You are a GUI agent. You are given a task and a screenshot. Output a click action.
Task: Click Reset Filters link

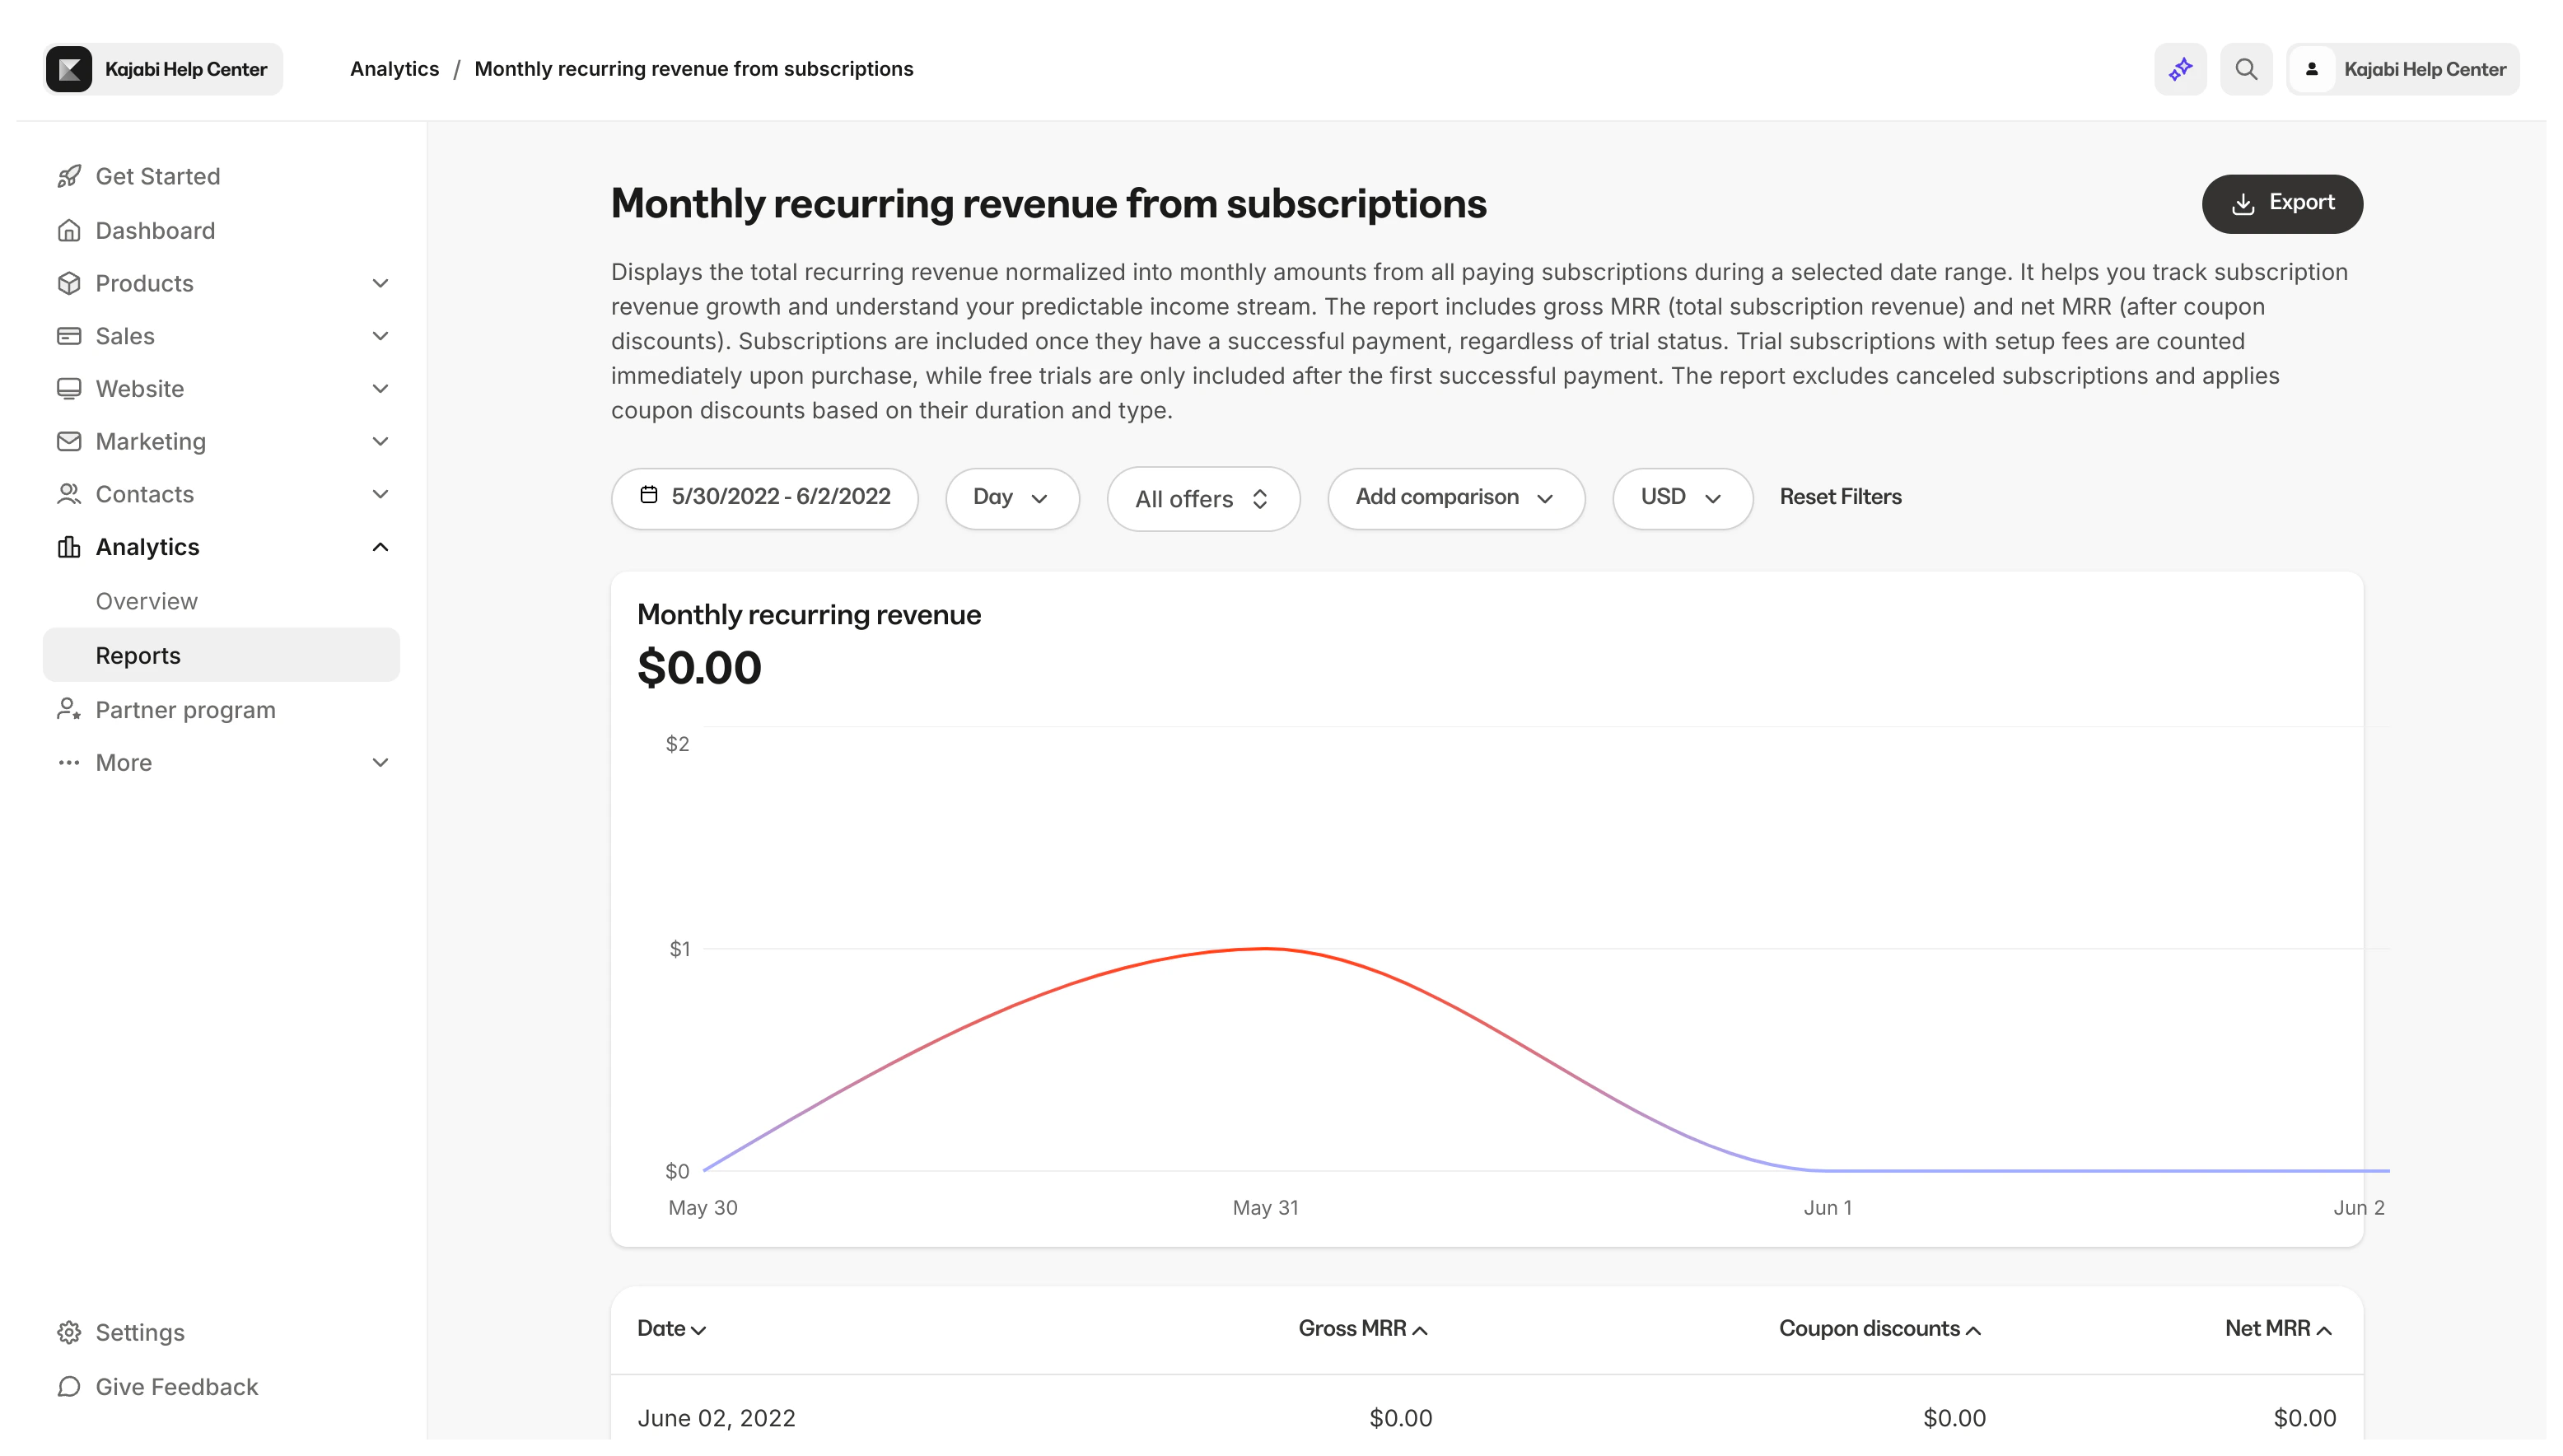point(1840,497)
